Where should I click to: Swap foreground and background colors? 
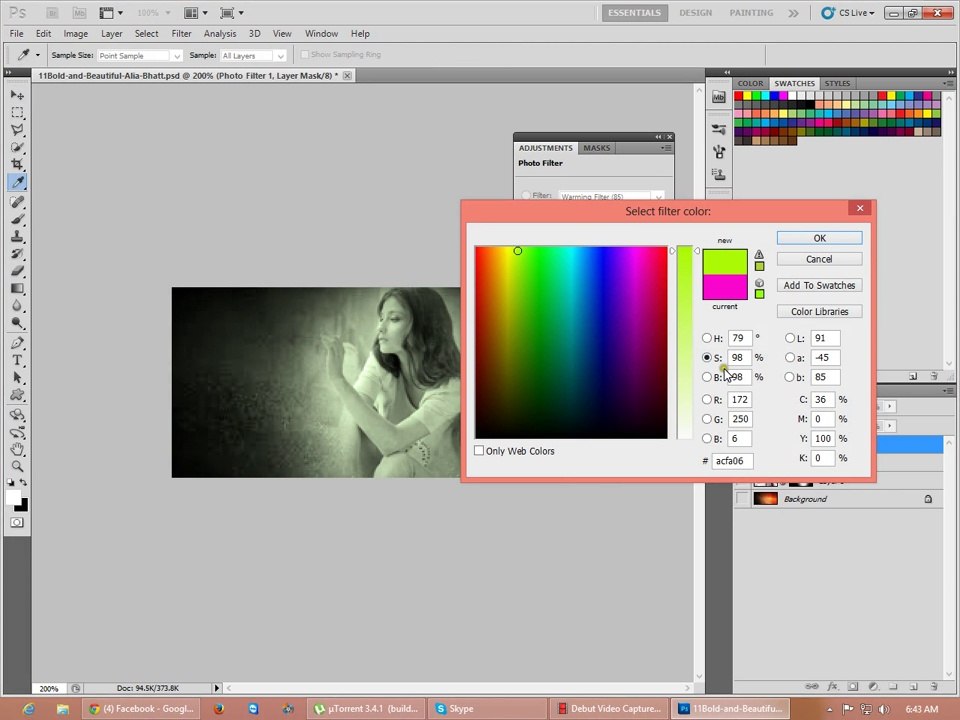[x=23, y=482]
